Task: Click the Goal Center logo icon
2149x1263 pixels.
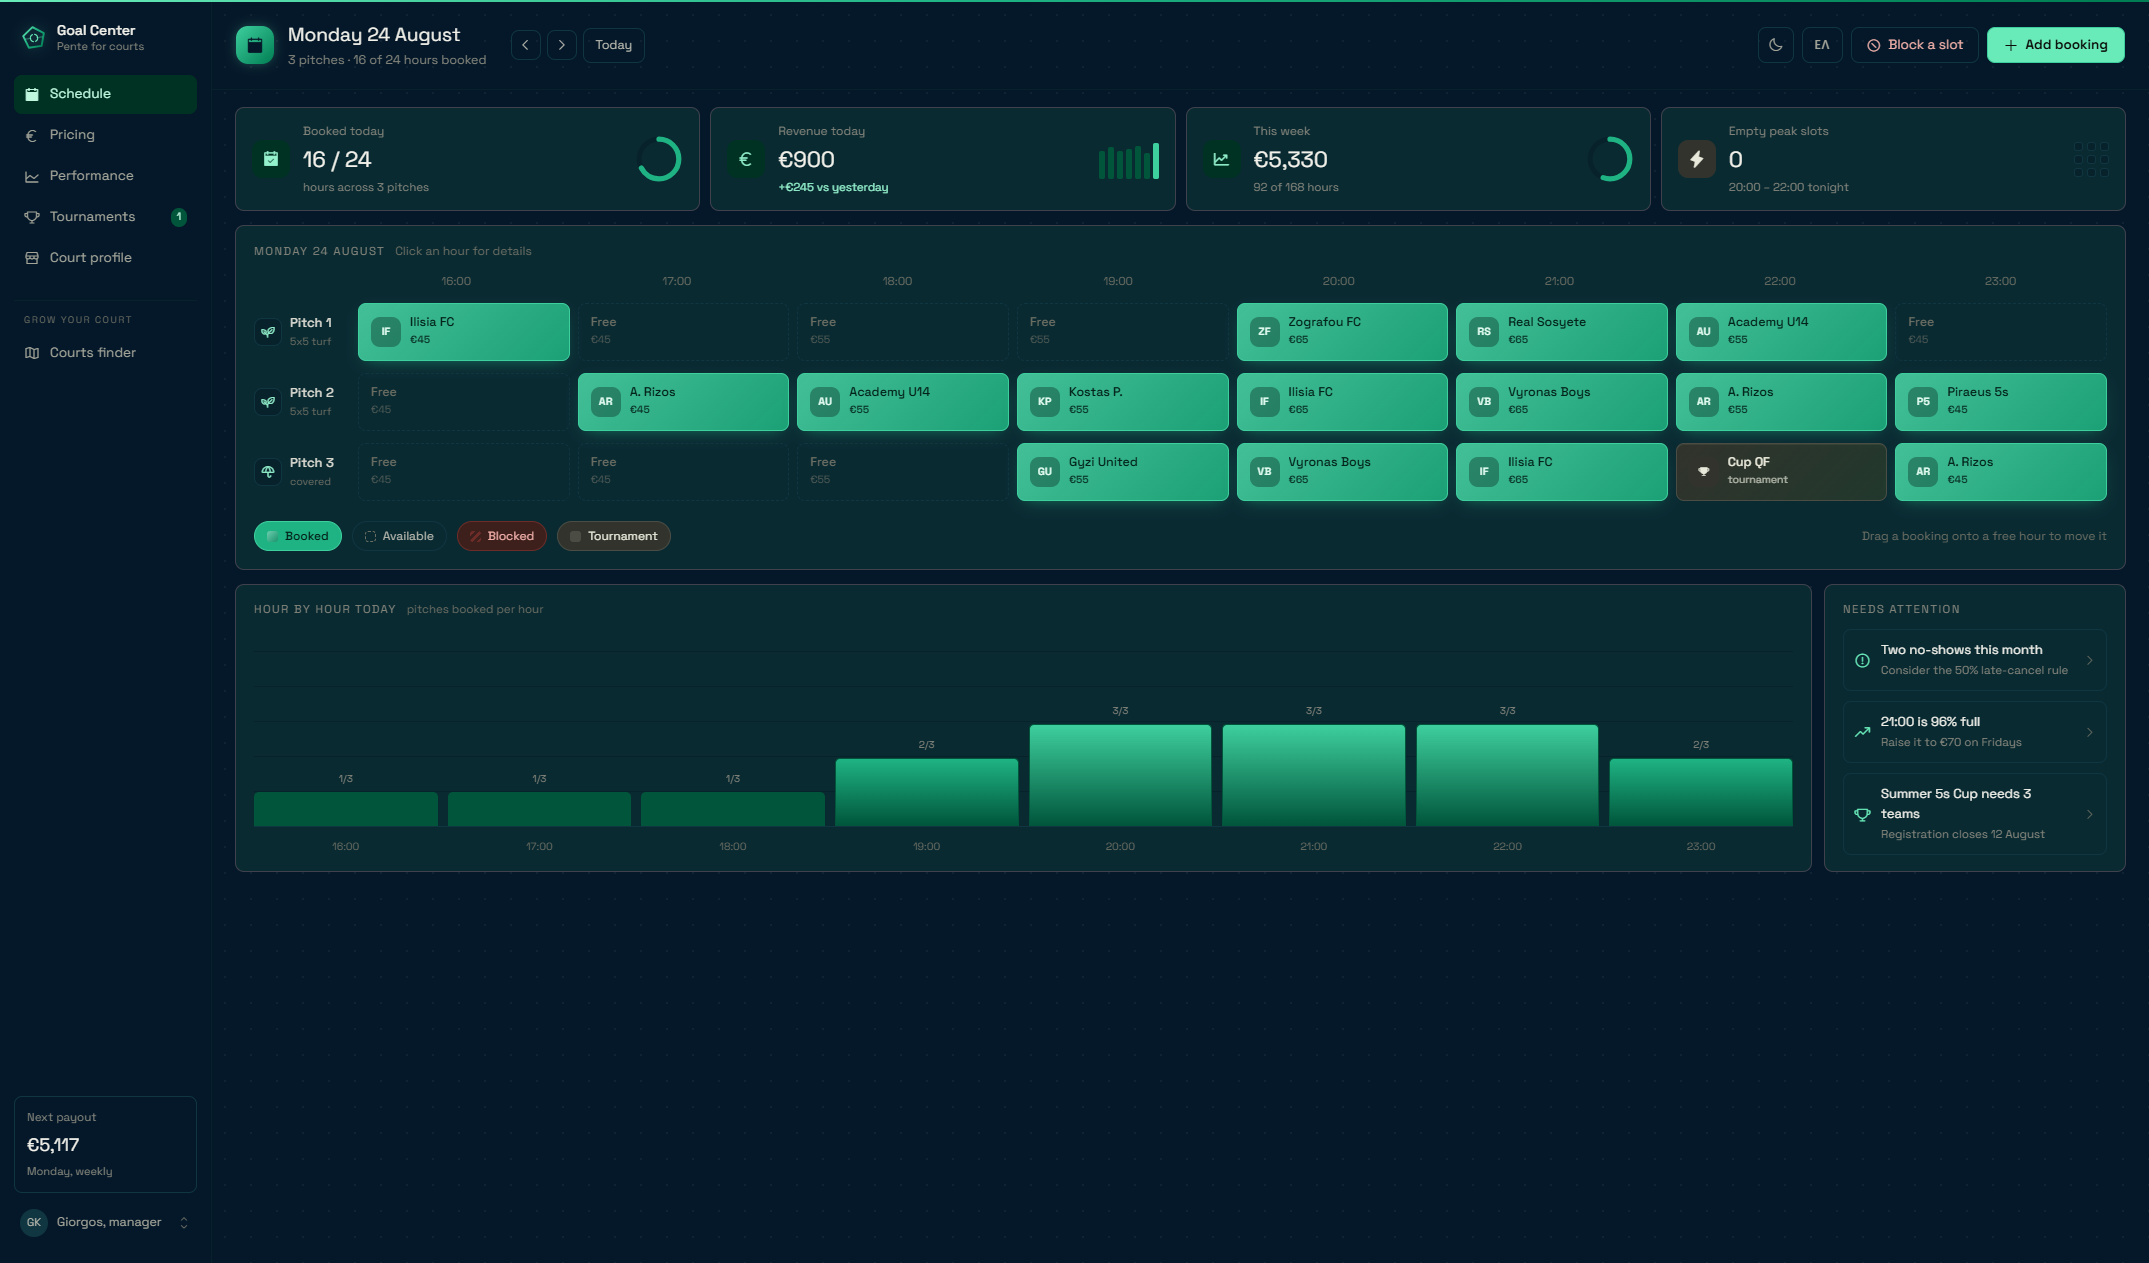Action: pyautogui.click(x=33, y=38)
